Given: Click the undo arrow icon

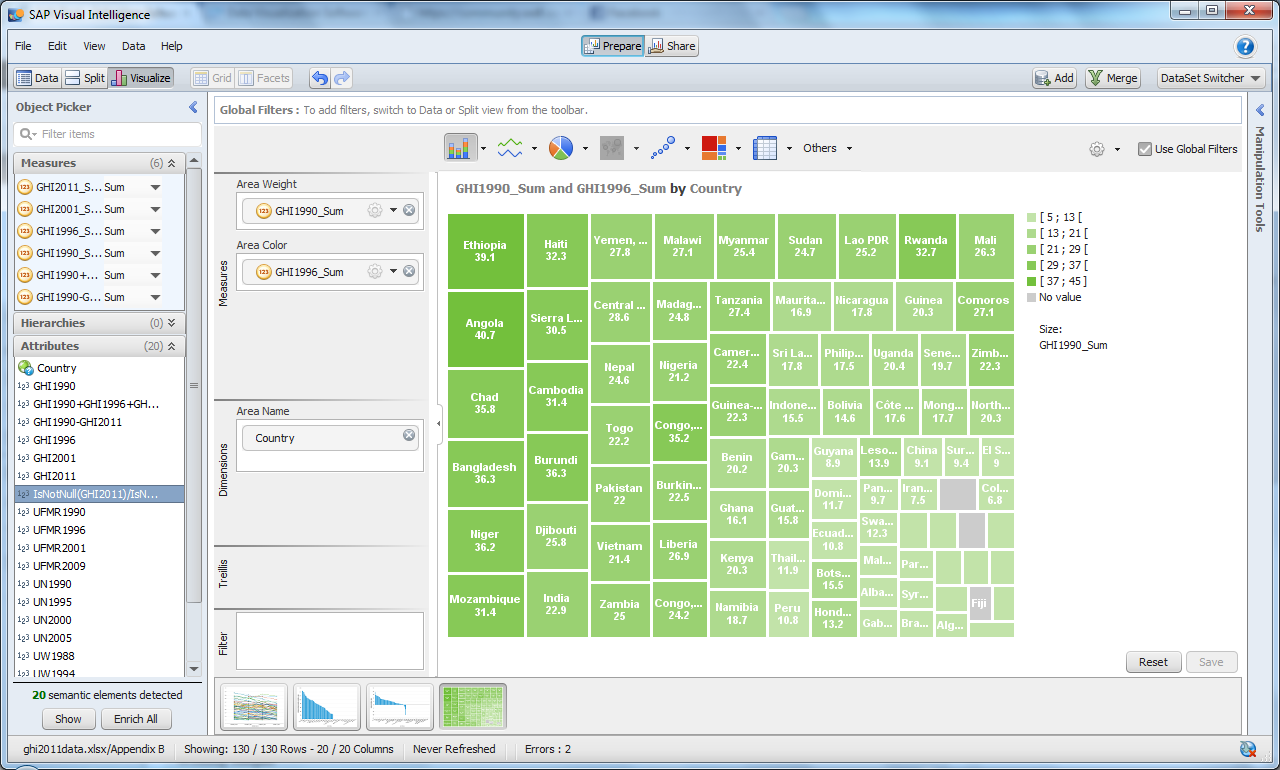Looking at the screenshot, I should pyautogui.click(x=319, y=77).
